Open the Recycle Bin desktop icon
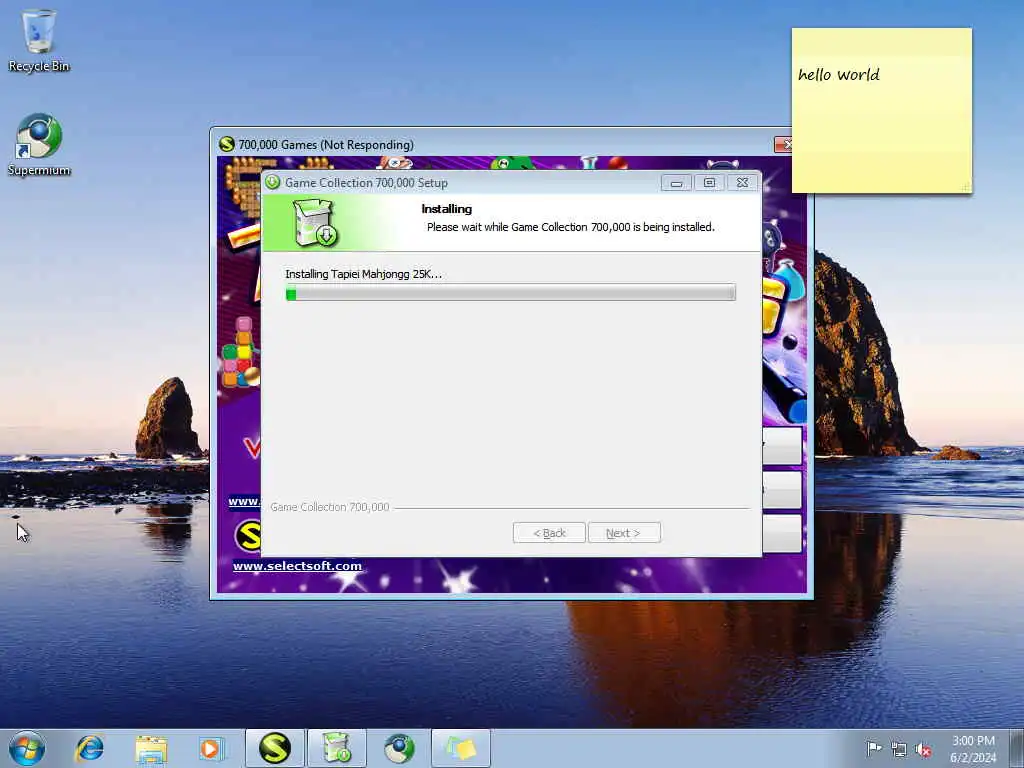The width and height of the screenshot is (1024, 768). click(39, 39)
